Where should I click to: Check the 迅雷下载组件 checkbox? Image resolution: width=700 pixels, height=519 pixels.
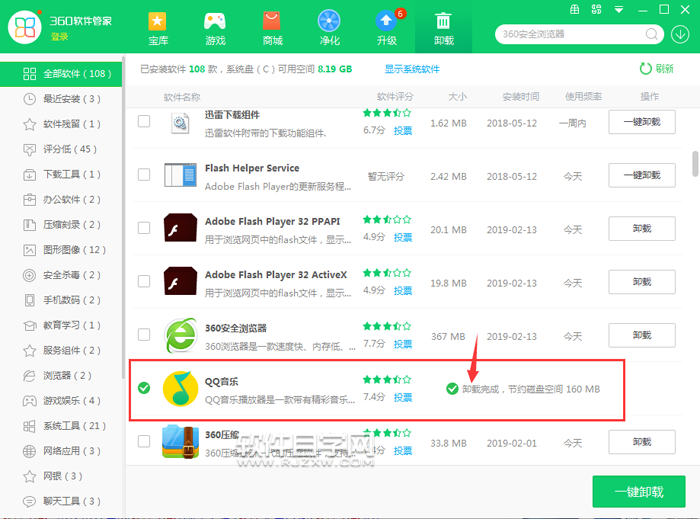pyautogui.click(x=144, y=121)
